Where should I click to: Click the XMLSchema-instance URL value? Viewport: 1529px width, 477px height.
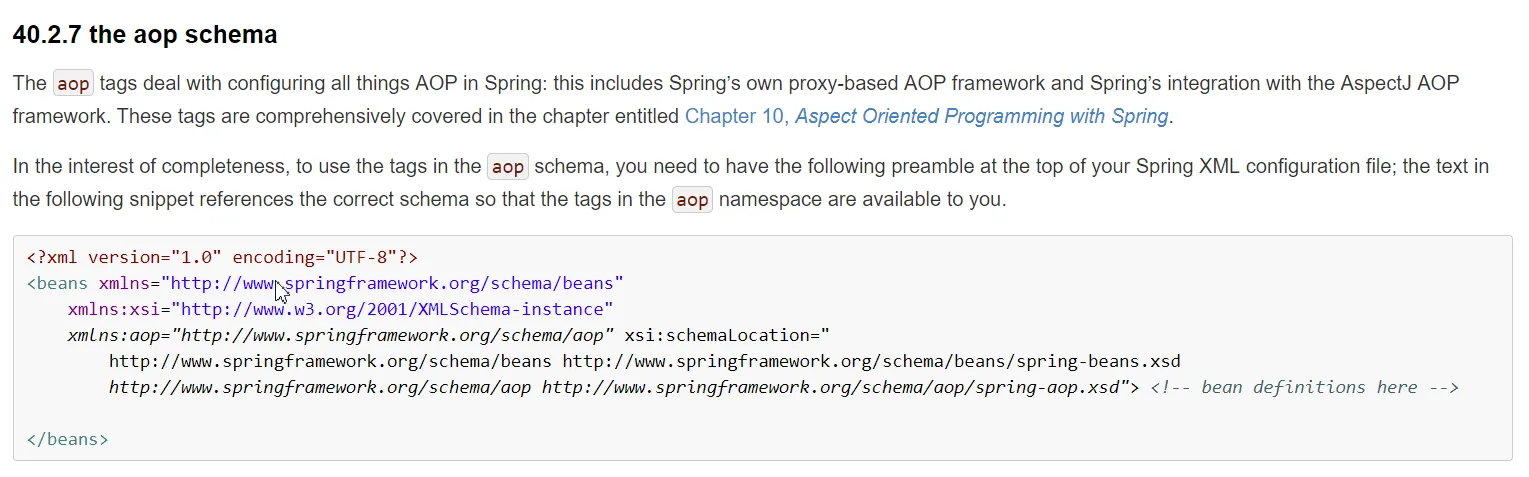pos(396,310)
